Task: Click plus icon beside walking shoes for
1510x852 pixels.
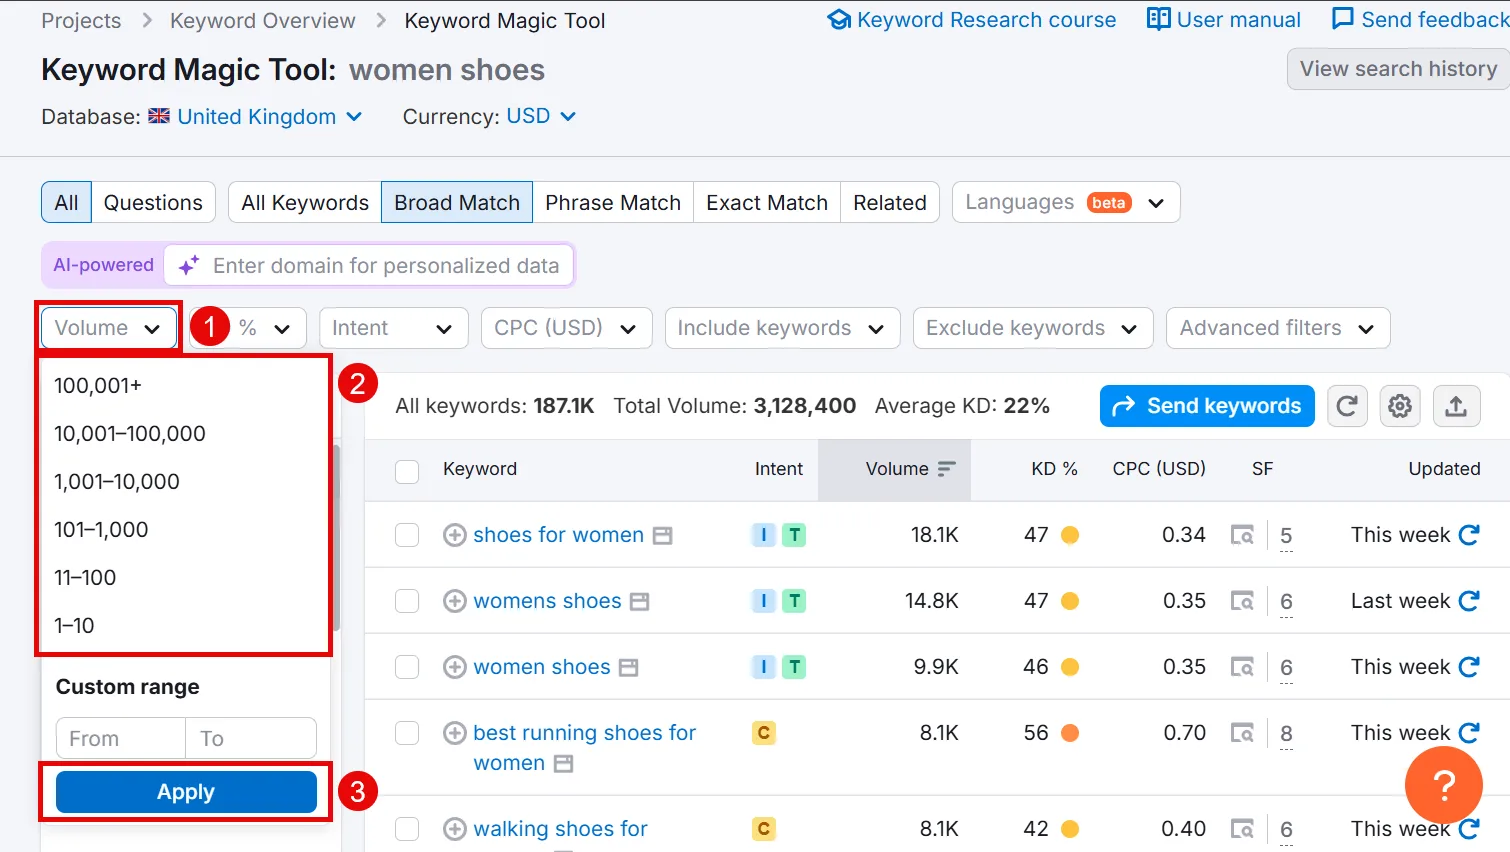Action: click(455, 829)
